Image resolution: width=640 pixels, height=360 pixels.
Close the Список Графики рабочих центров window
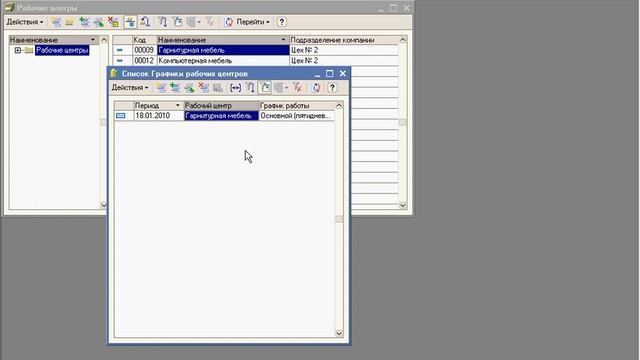(x=343, y=74)
